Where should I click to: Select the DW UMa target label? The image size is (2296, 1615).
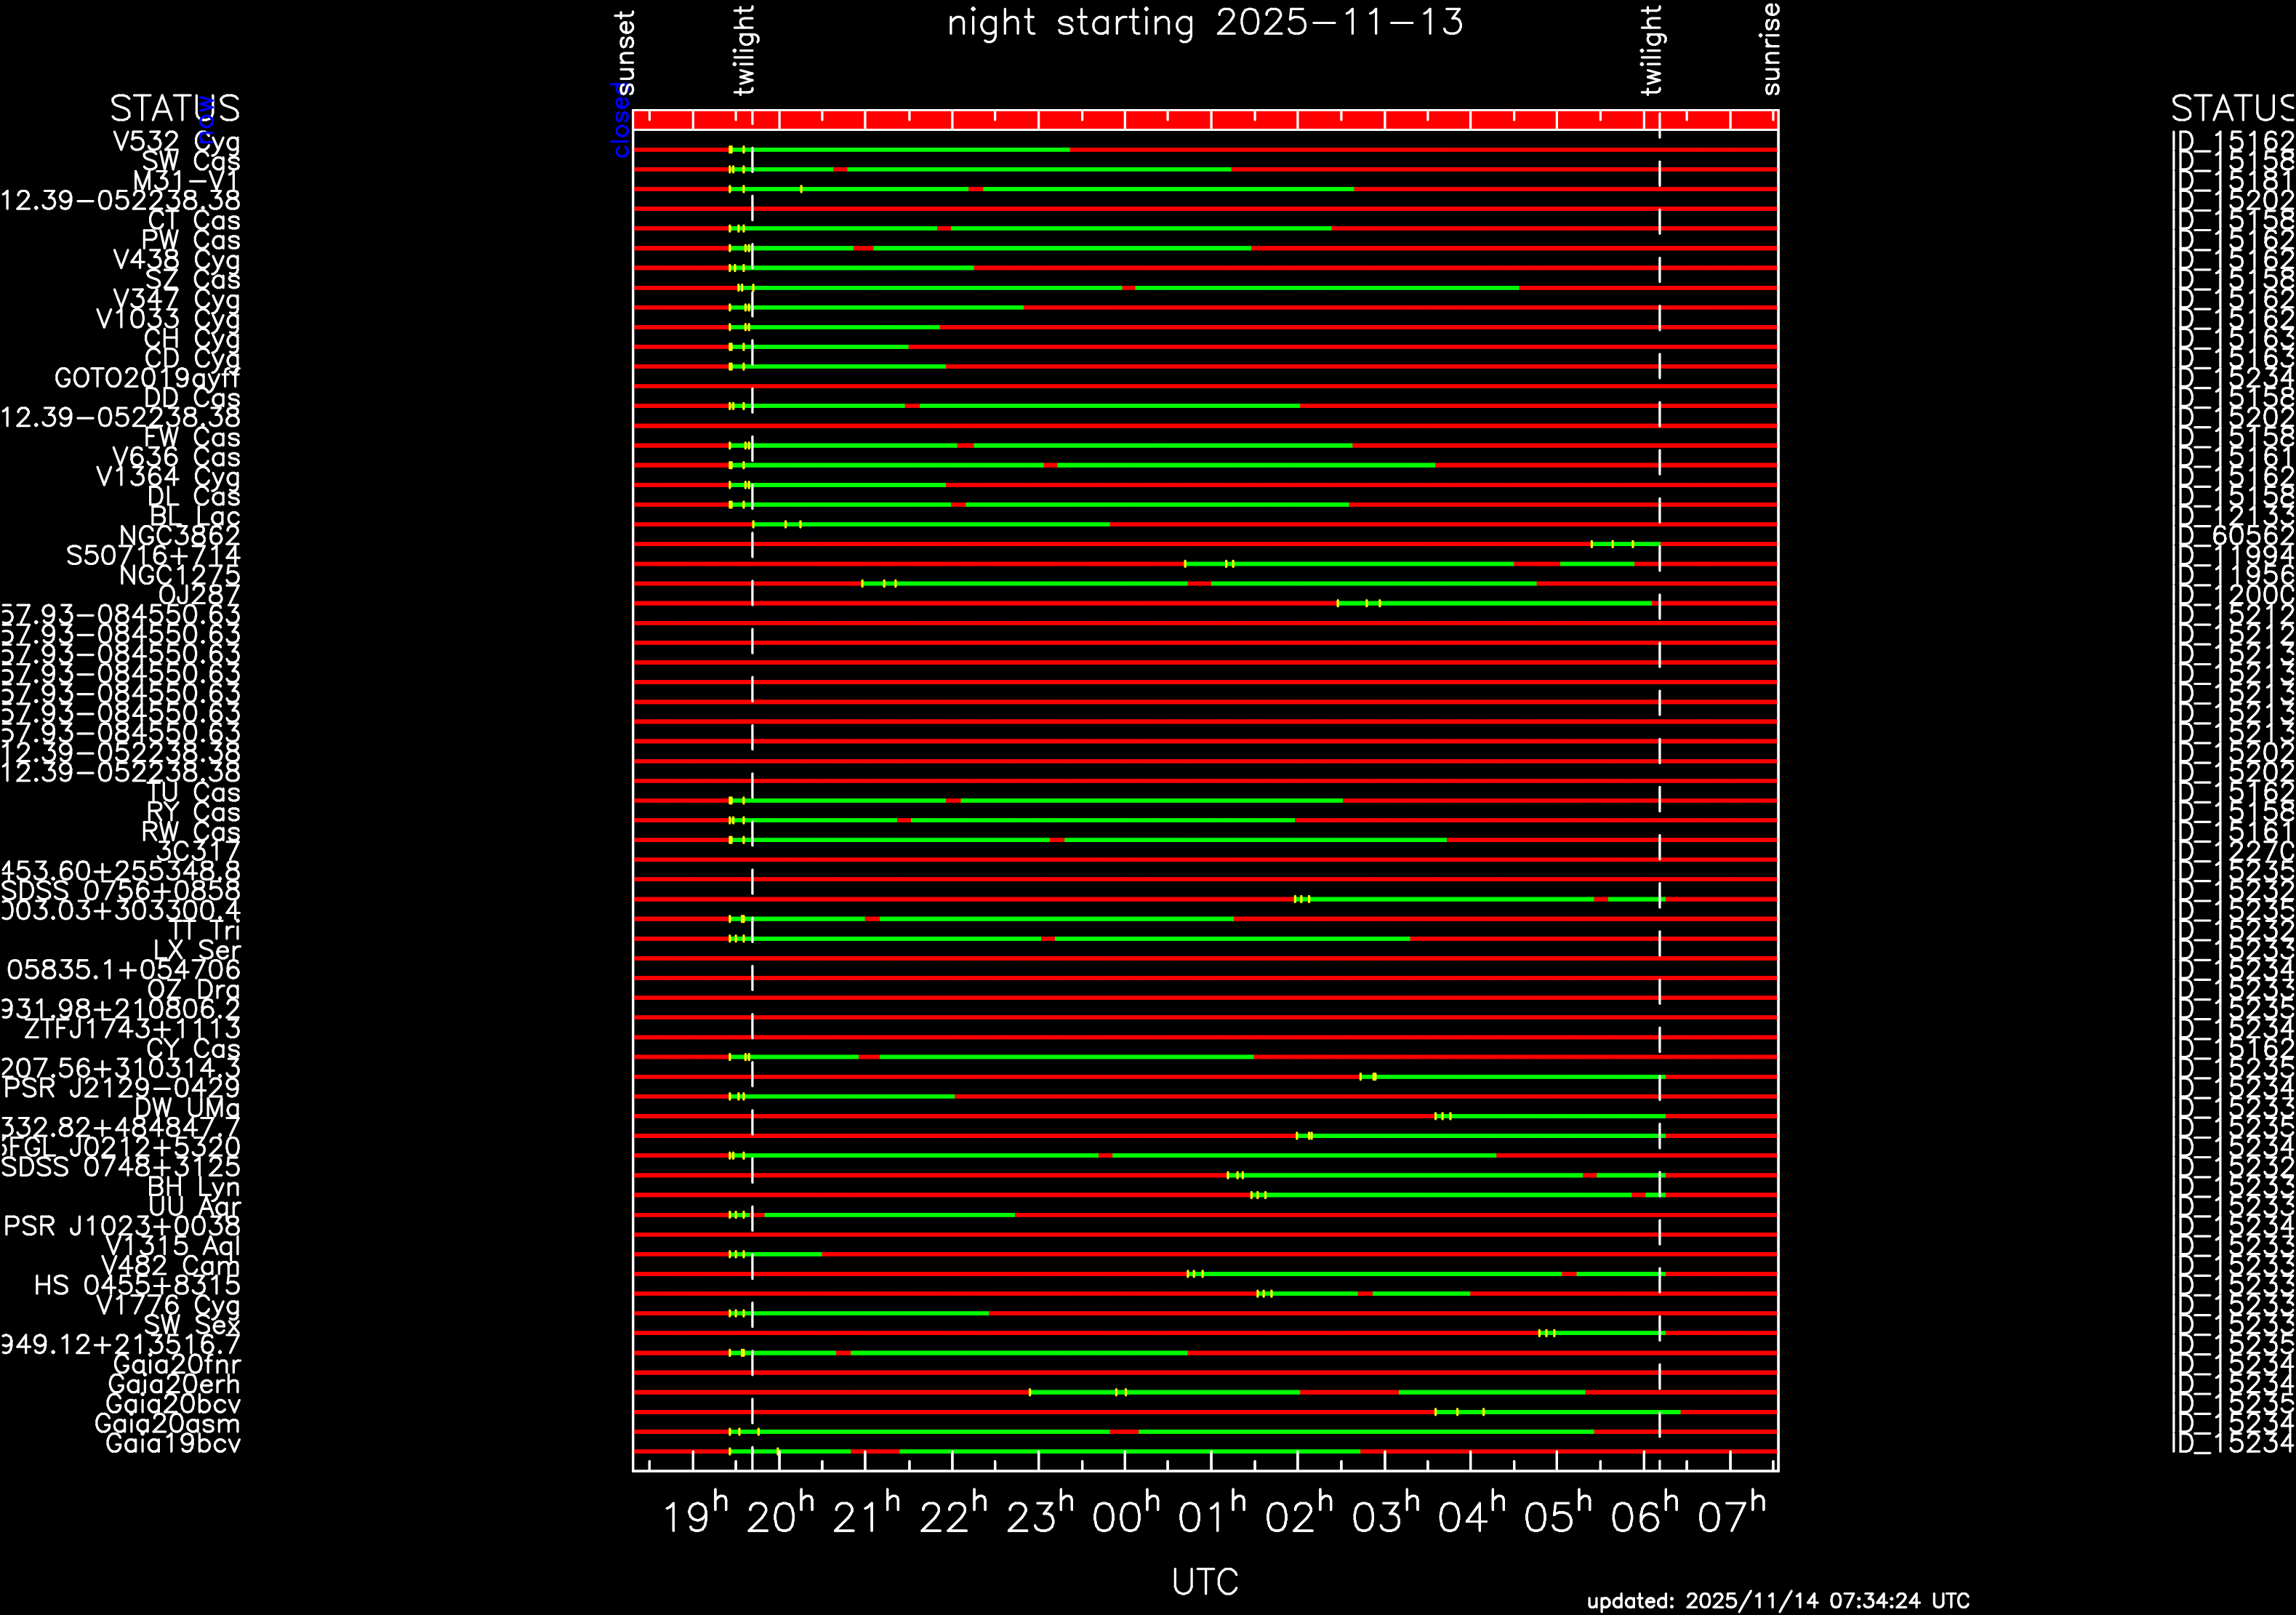(x=187, y=1108)
